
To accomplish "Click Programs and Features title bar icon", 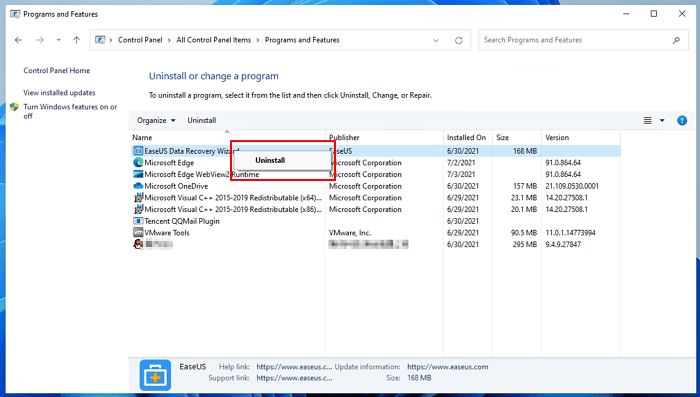I will pyautogui.click(x=15, y=14).
